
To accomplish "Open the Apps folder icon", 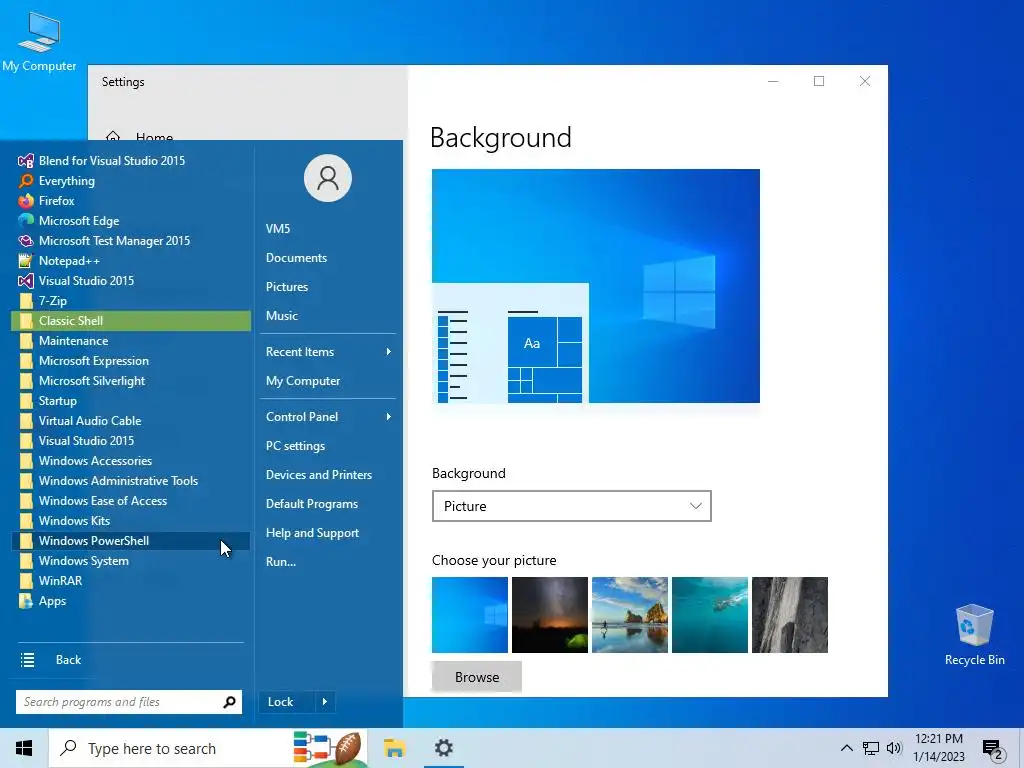I will click(25, 601).
